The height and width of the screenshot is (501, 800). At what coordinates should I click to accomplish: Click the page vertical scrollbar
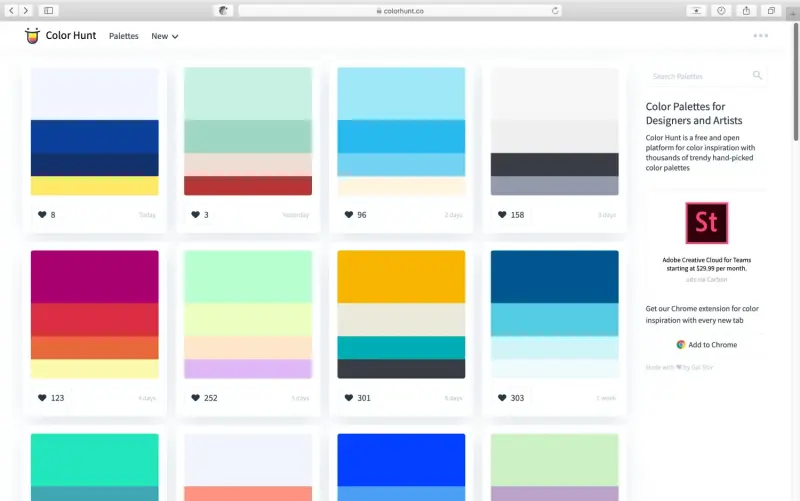pos(795,82)
